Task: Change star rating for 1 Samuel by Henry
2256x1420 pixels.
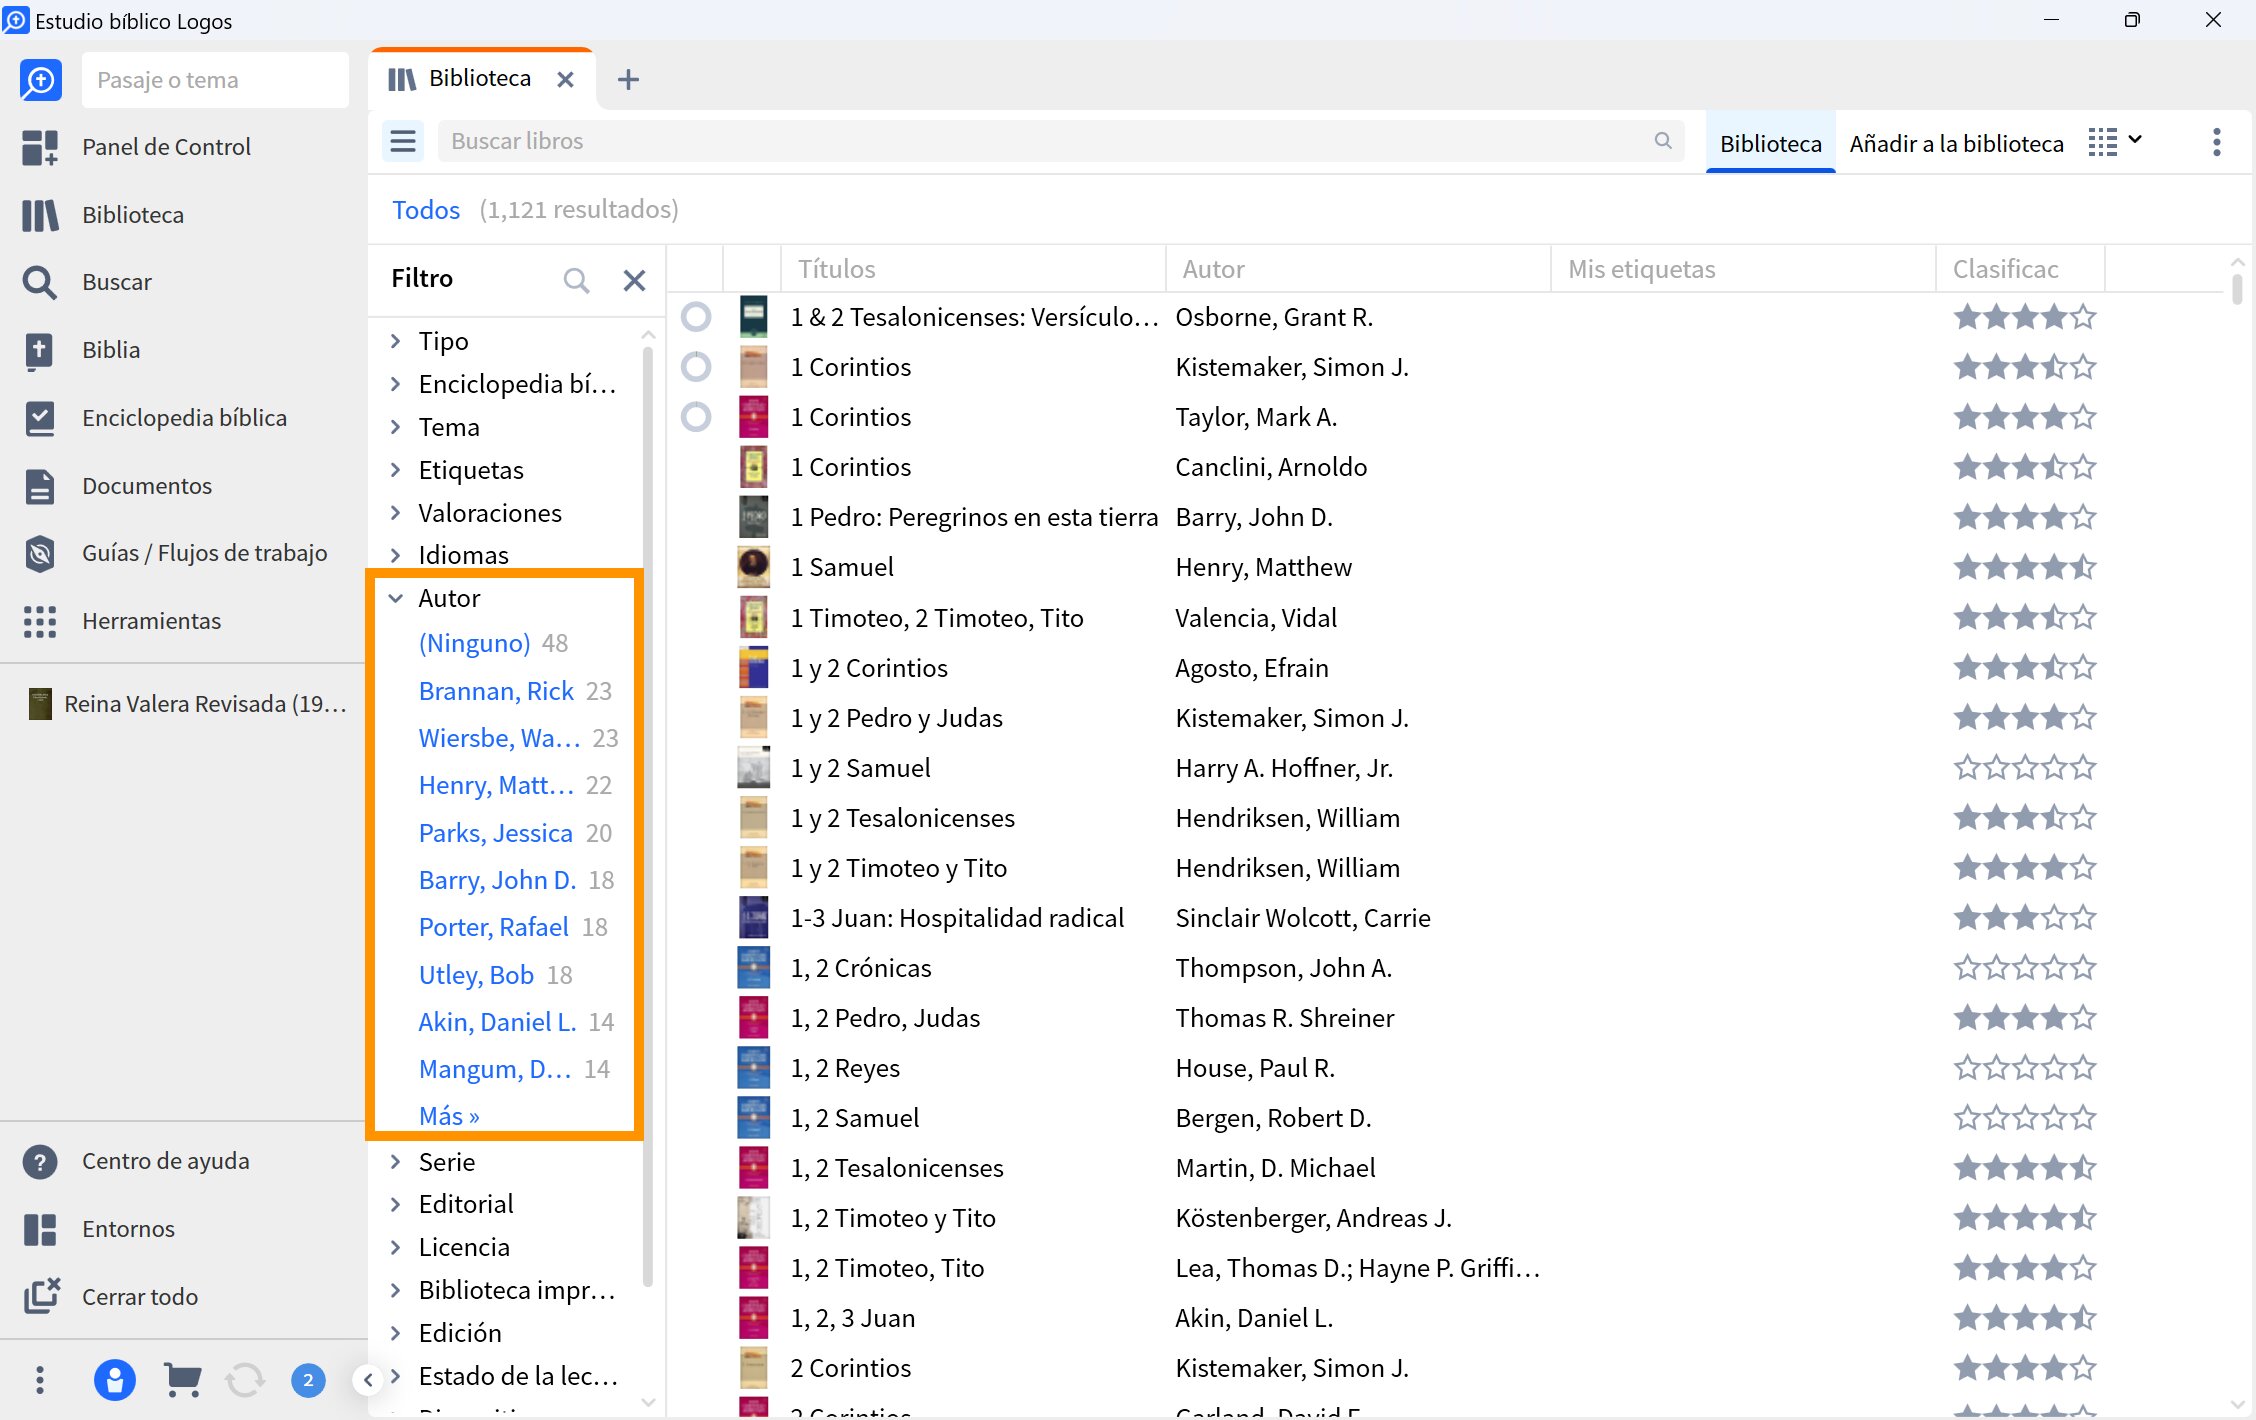Action: point(2025,567)
